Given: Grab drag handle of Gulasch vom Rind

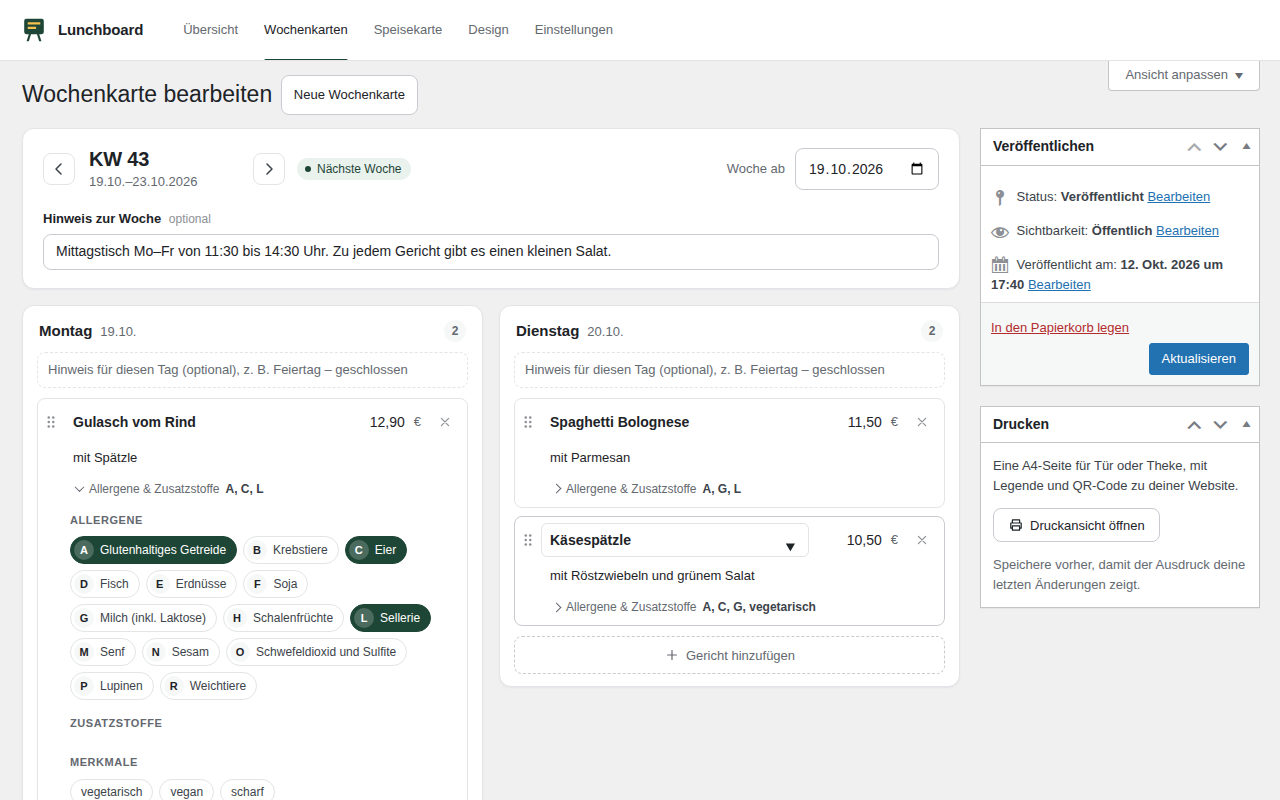Looking at the screenshot, I should (51, 422).
